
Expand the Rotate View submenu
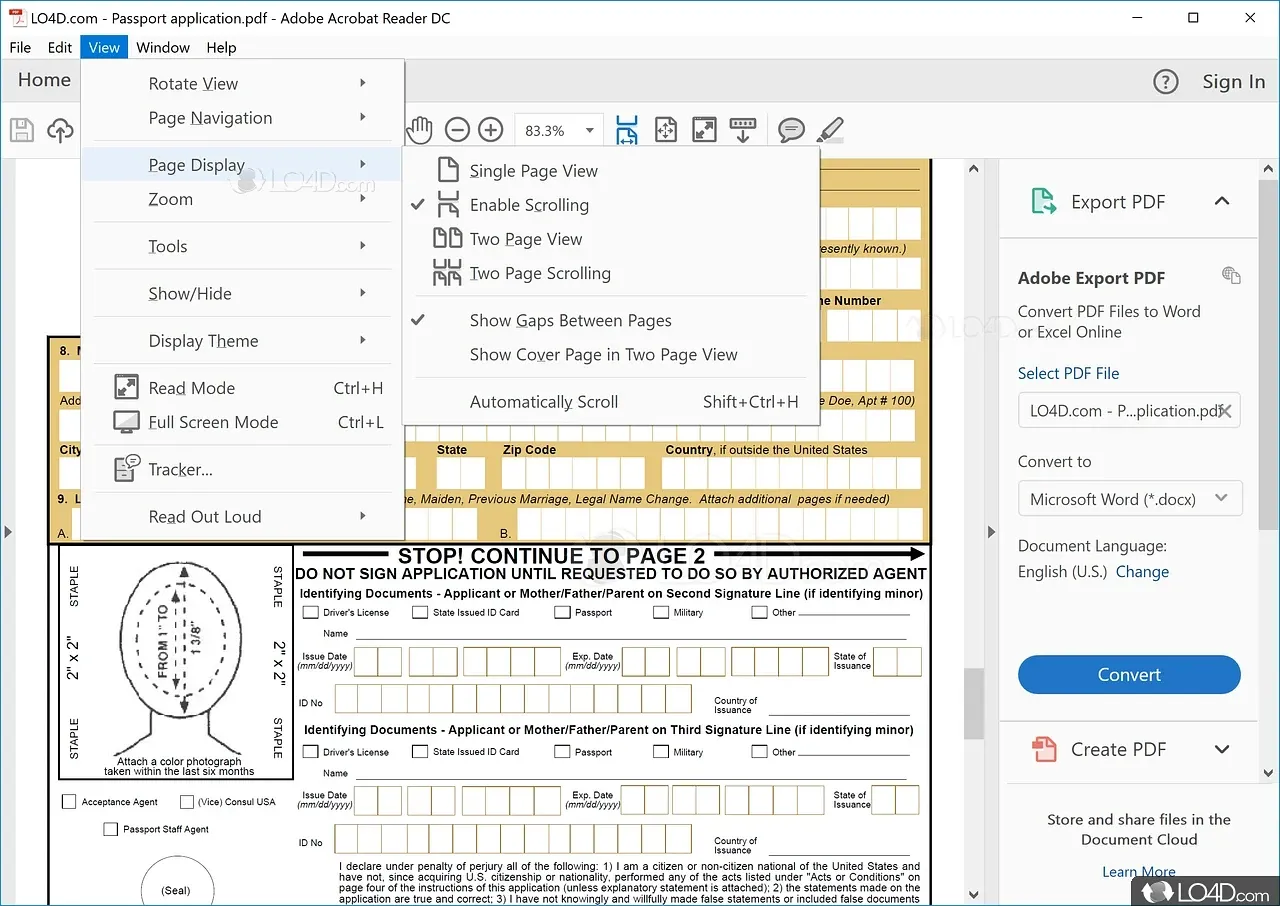[243, 84]
